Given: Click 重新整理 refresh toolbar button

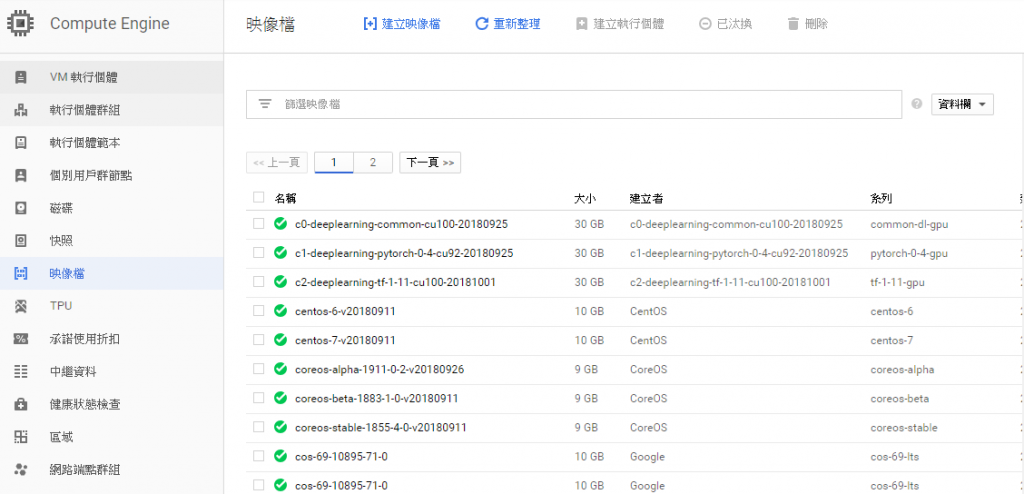Looking at the screenshot, I should (507, 24).
